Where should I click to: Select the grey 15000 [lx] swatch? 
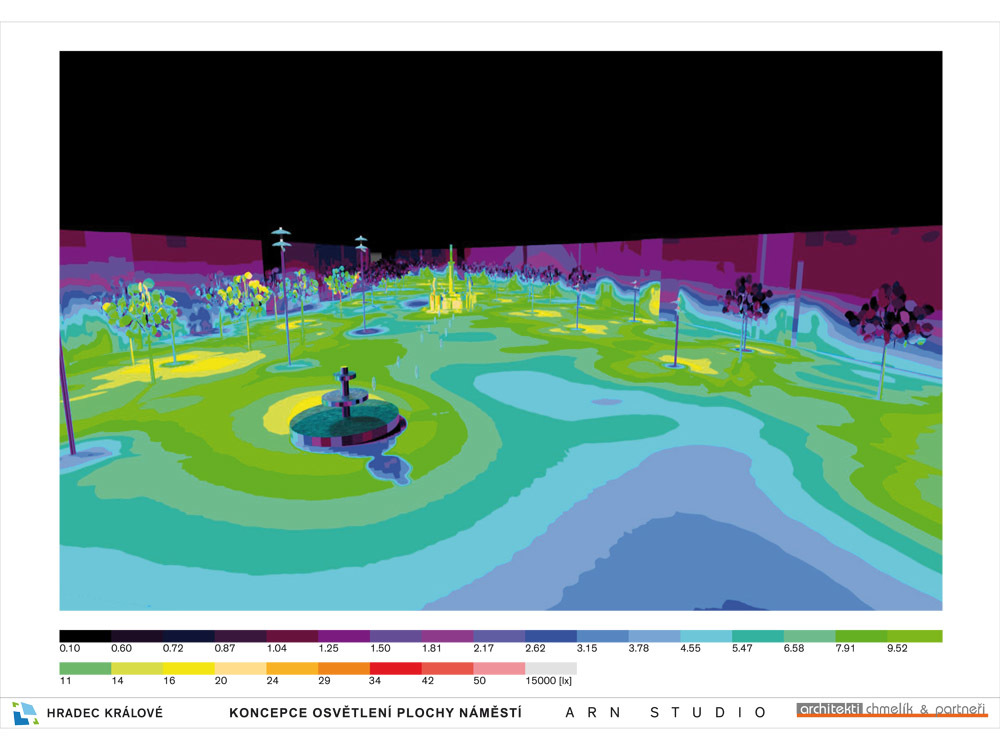tap(551, 668)
